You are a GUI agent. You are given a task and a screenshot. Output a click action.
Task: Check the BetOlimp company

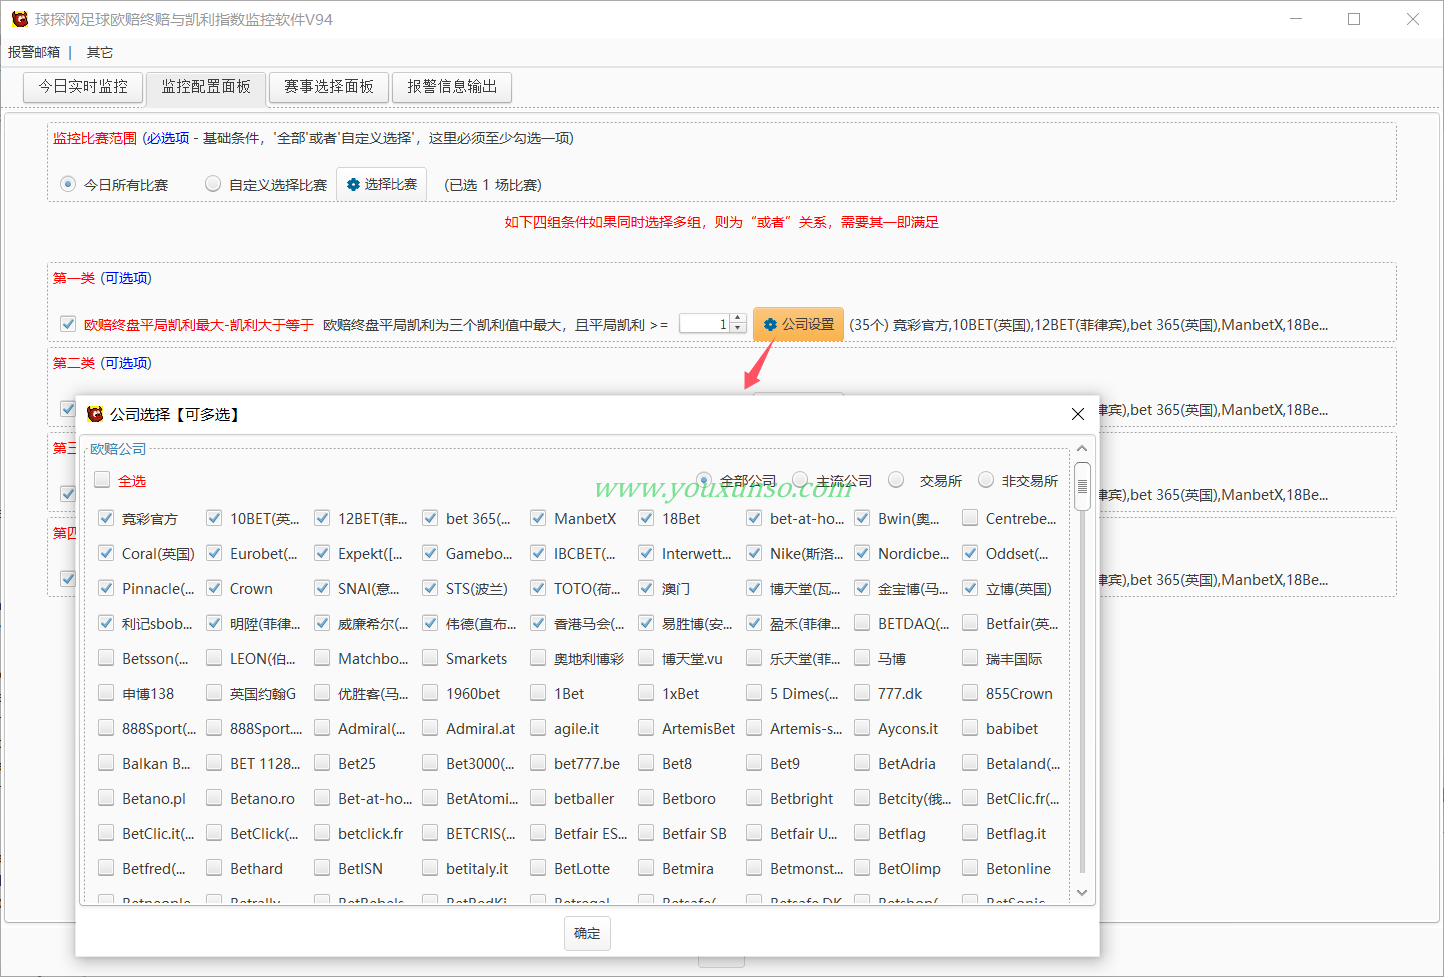[x=862, y=868]
